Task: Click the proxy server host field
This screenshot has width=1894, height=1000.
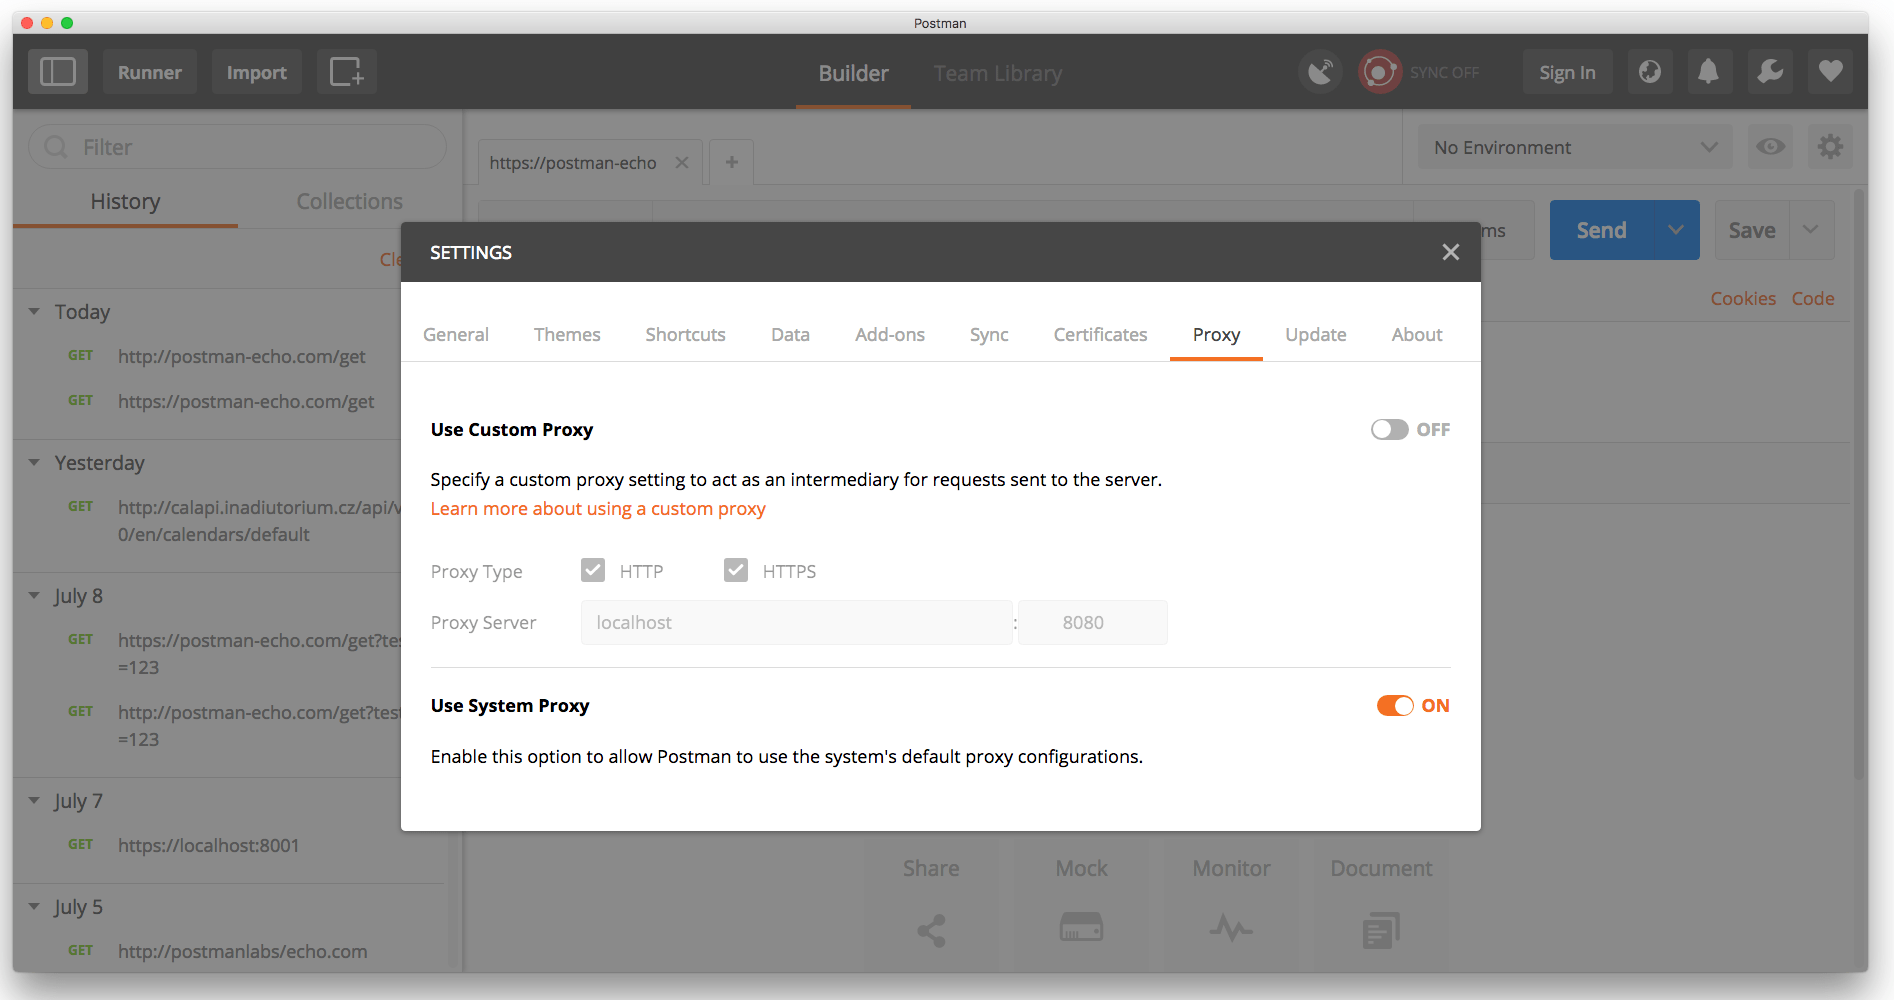Action: click(x=796, y=622)
